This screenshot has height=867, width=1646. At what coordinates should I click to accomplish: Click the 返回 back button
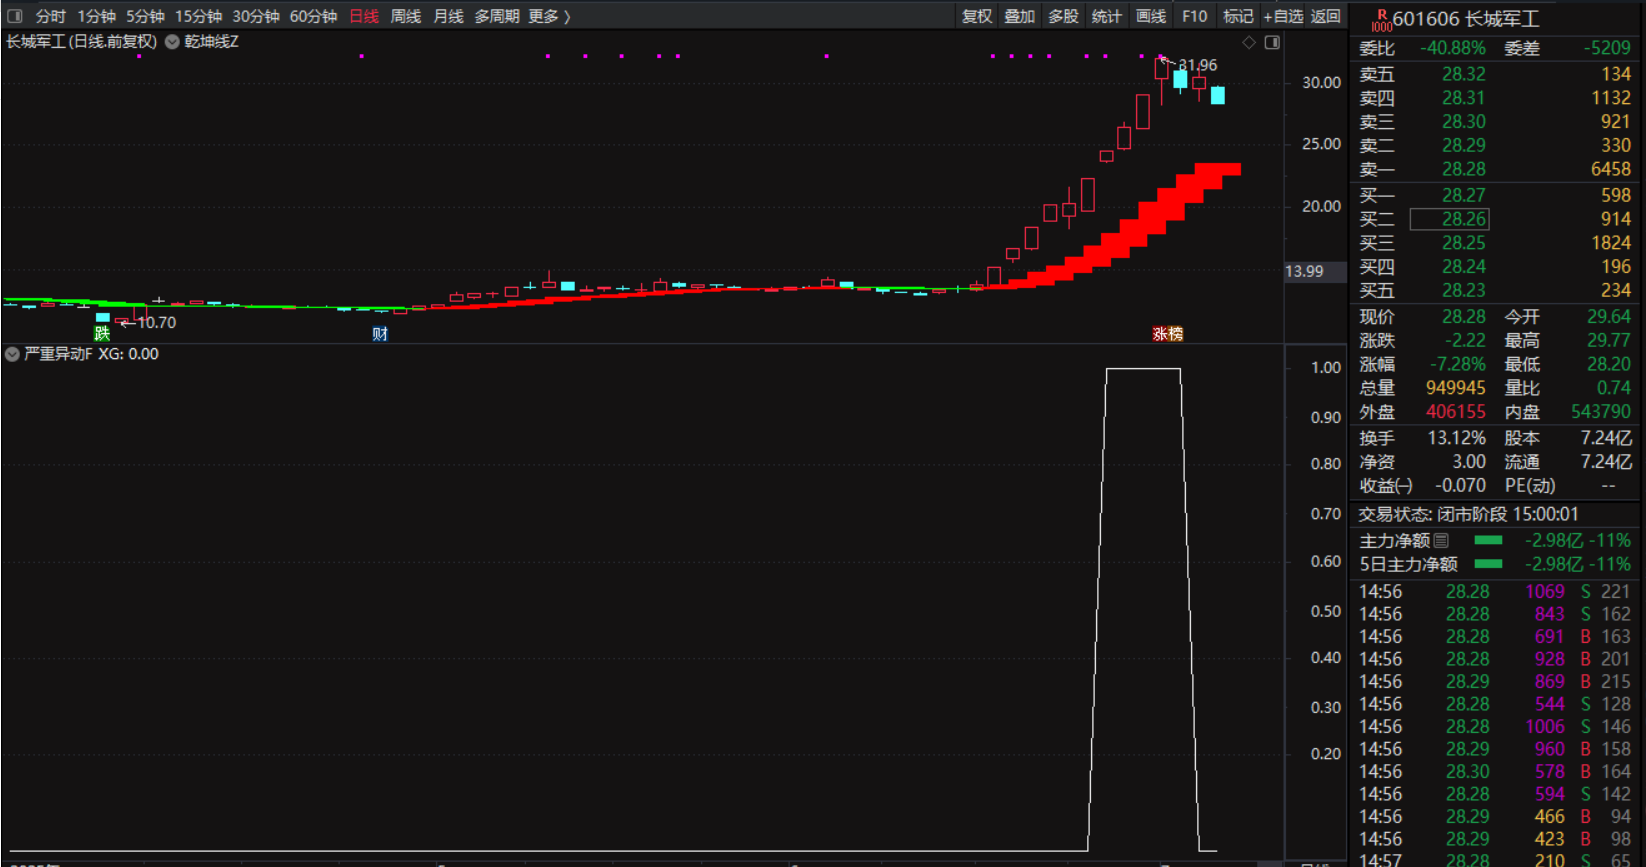(x=1326, y=16)
